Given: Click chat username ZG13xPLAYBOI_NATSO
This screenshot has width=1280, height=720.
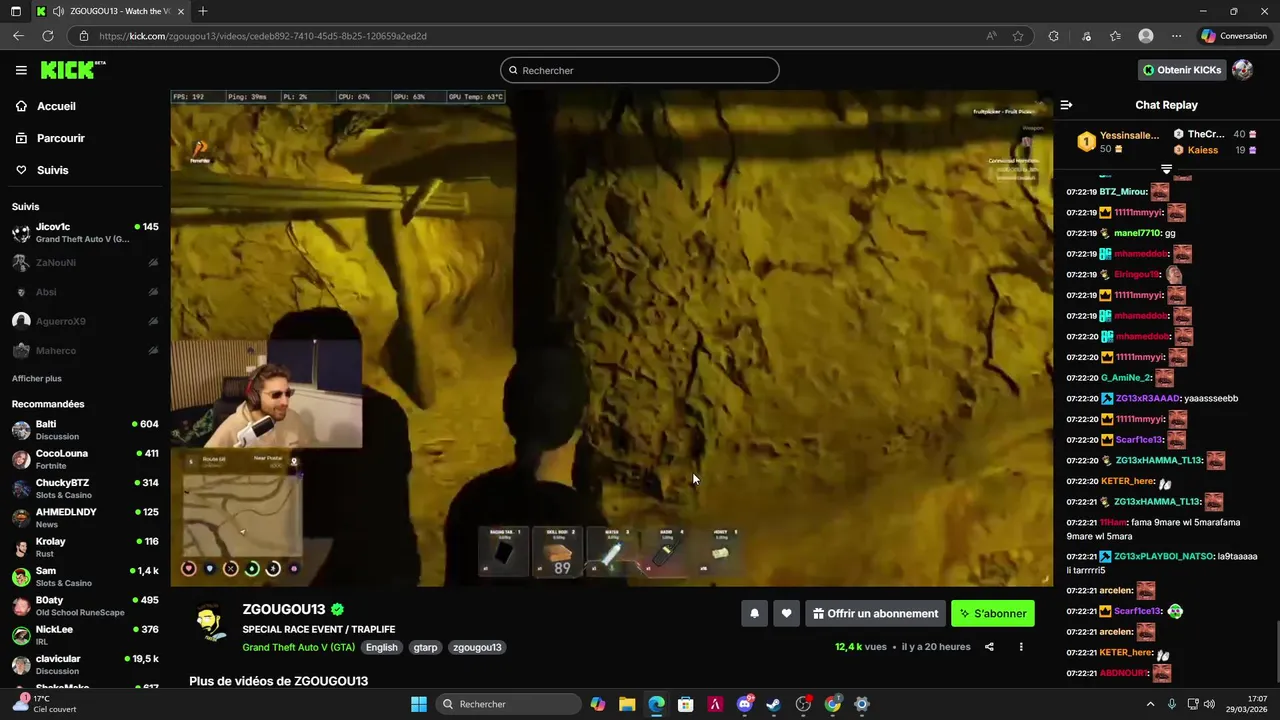Looking at the screenshot, I should (x=1164, y=556).
